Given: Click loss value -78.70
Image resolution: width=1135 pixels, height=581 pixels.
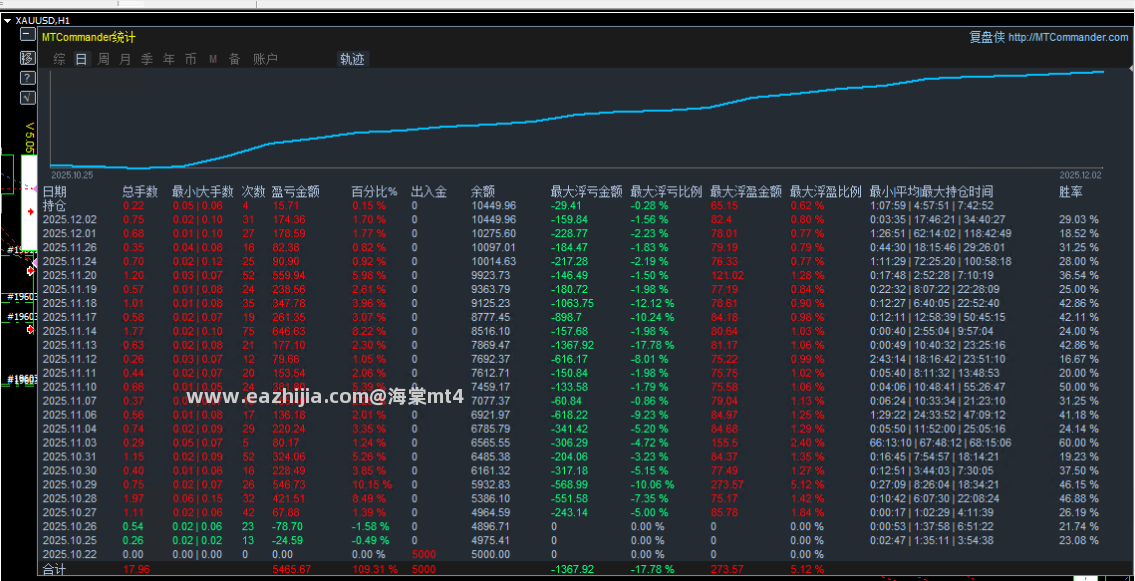Looking at the screenshot, I should [x=287, y=526].
